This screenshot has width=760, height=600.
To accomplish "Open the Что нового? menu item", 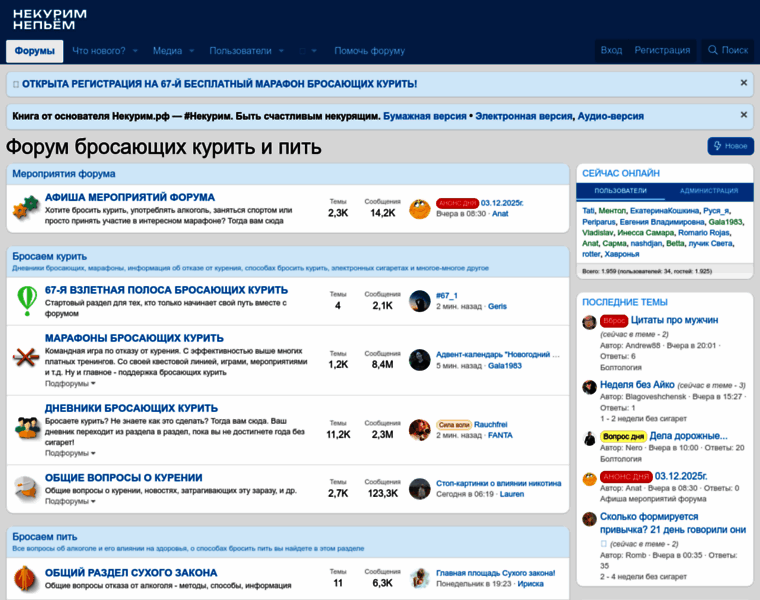I will coord(99,51).
